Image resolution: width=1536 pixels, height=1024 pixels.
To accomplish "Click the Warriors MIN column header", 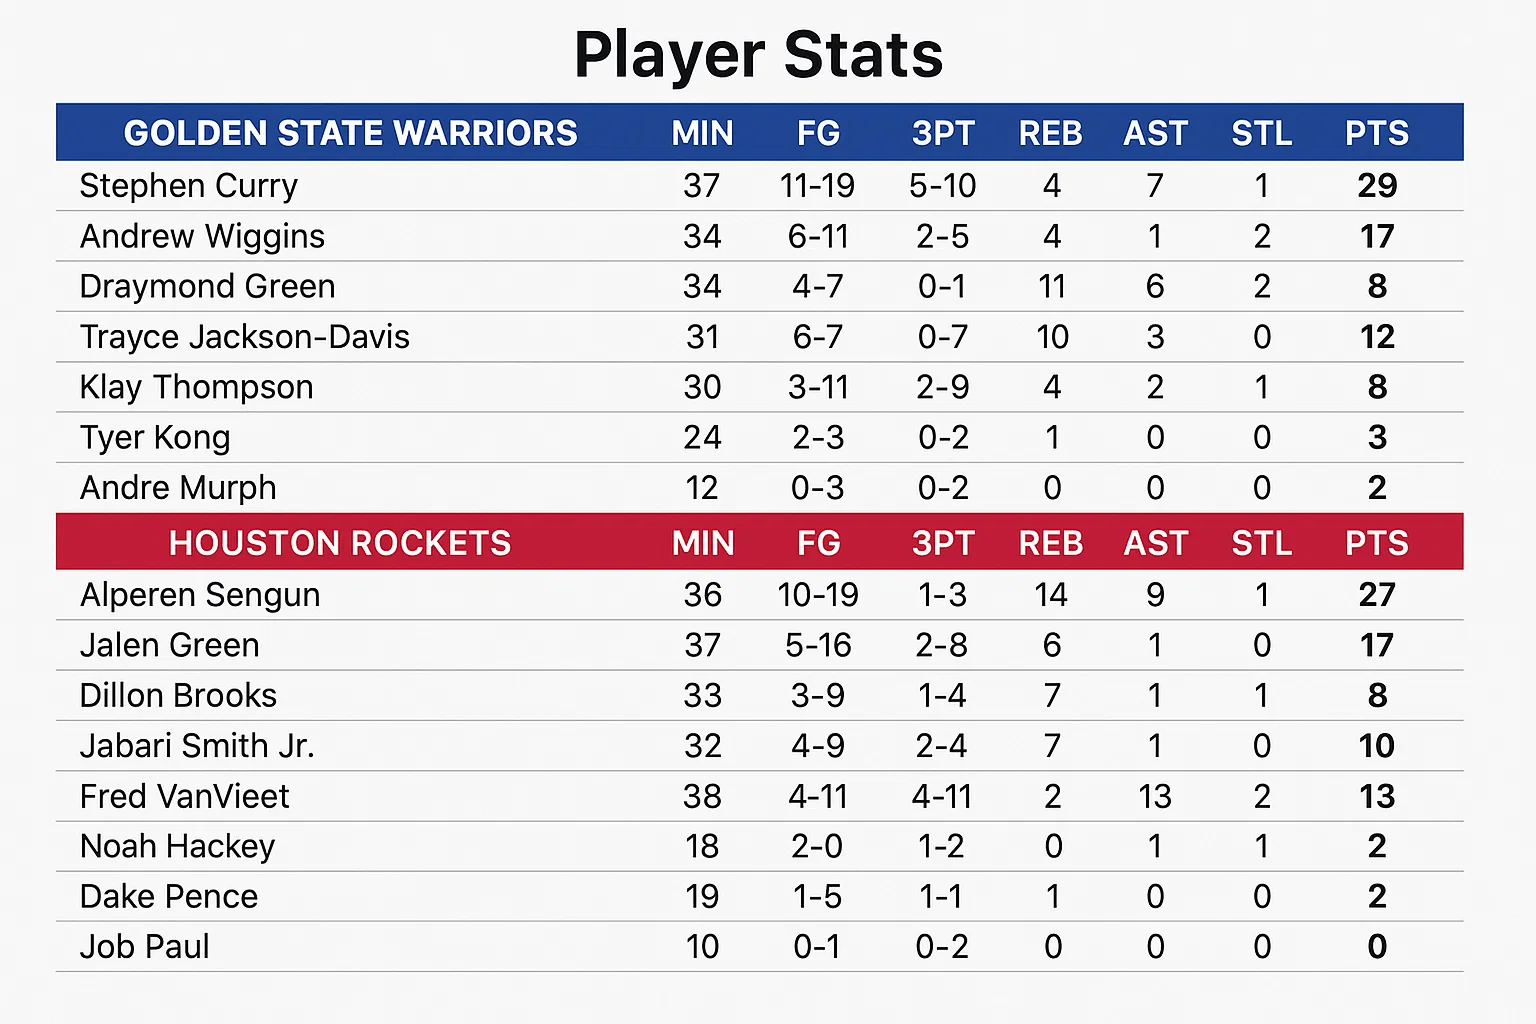I will pyautogui.click(x=702, y=133).
